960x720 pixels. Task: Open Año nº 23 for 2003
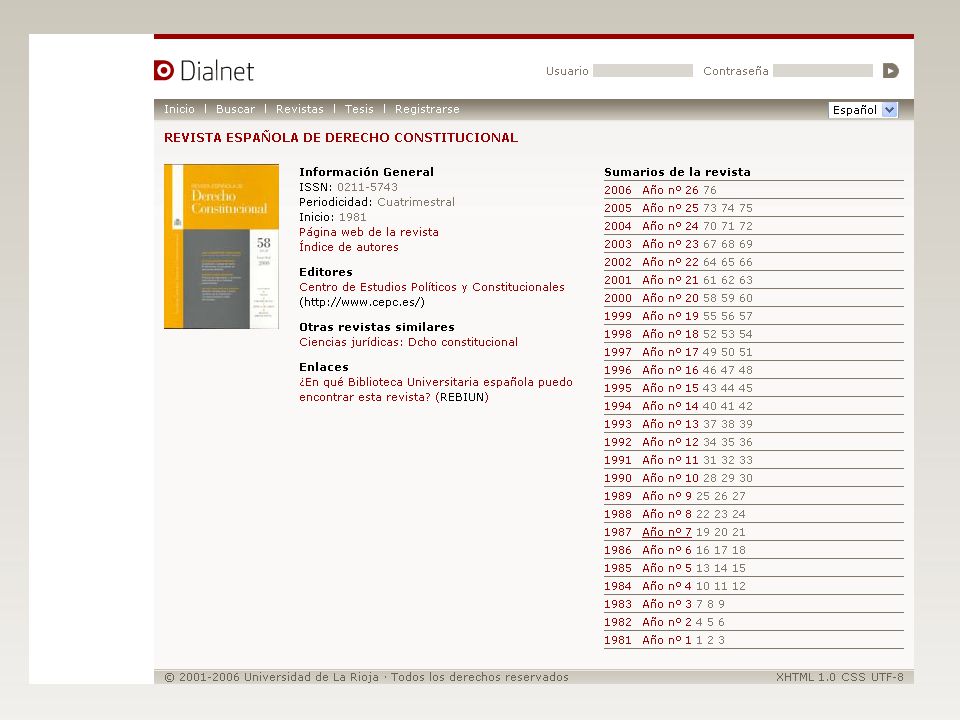[x=670, y=244]
